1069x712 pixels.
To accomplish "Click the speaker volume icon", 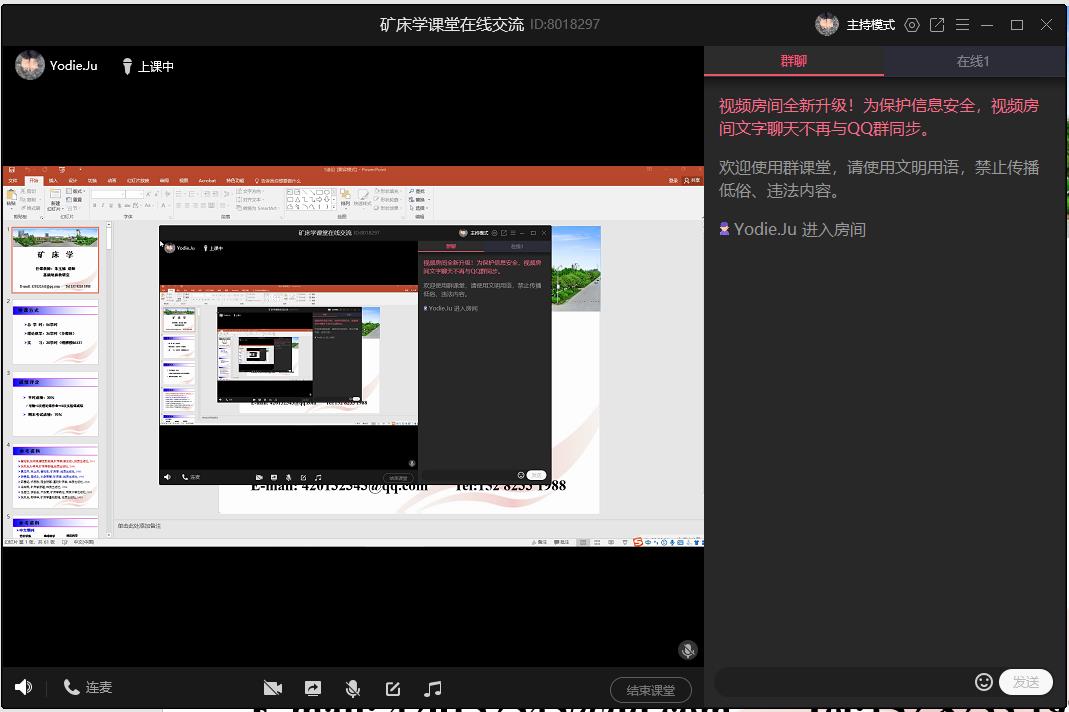I will (x=23, y=687).
